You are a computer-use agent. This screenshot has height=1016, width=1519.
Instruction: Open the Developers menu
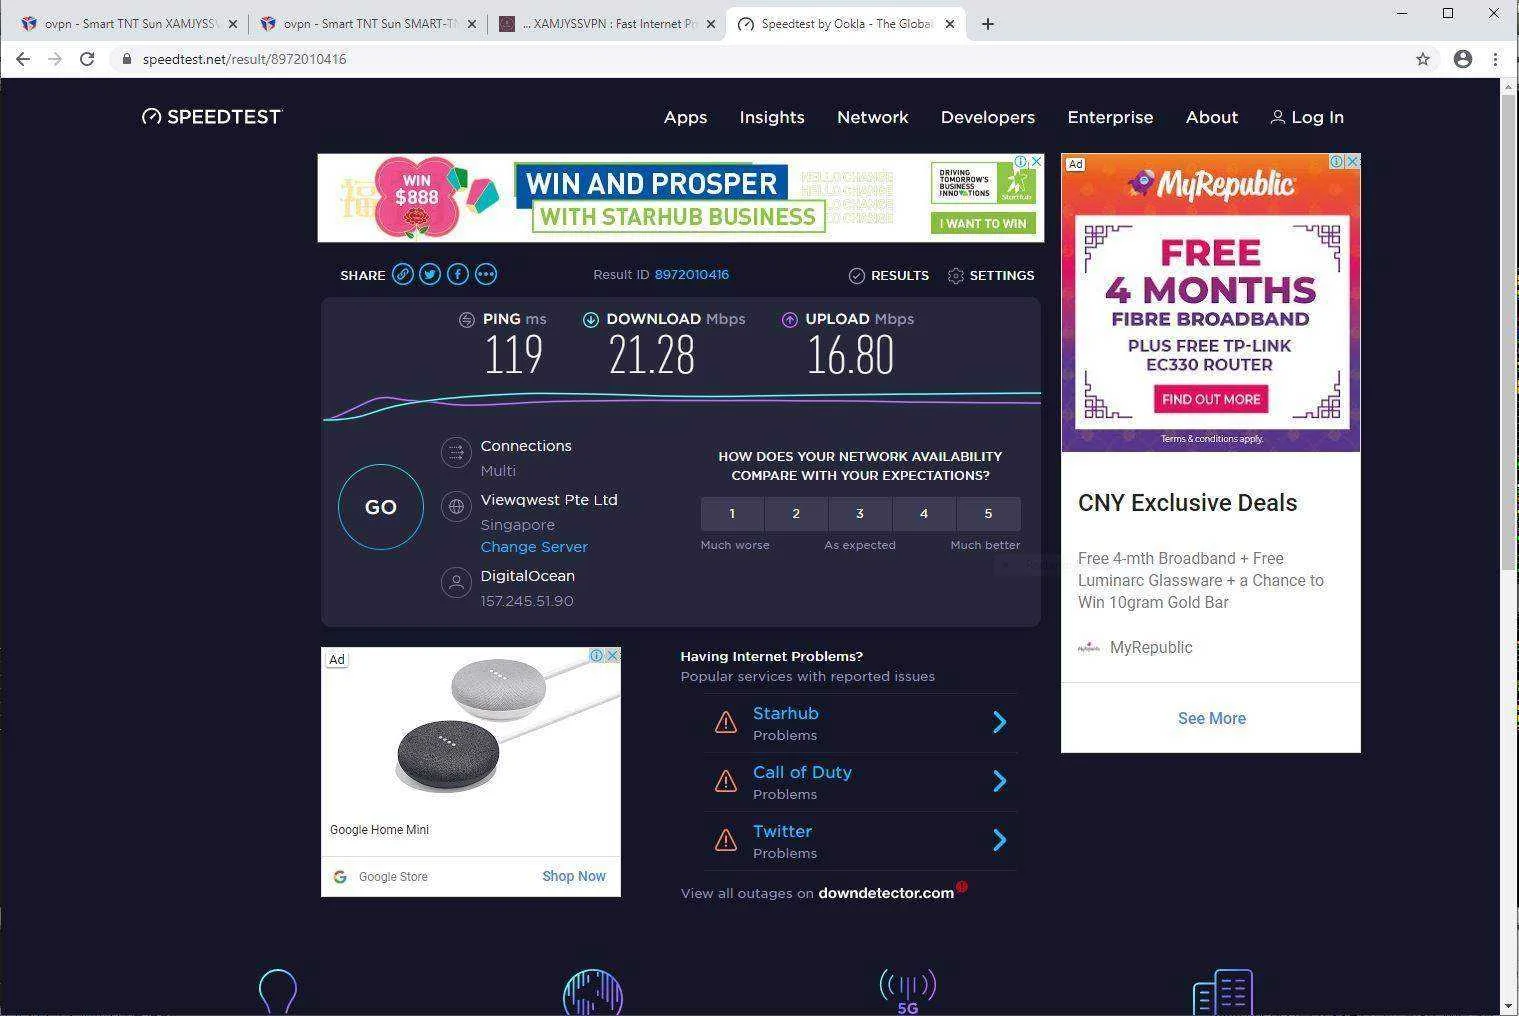[988, 117]
